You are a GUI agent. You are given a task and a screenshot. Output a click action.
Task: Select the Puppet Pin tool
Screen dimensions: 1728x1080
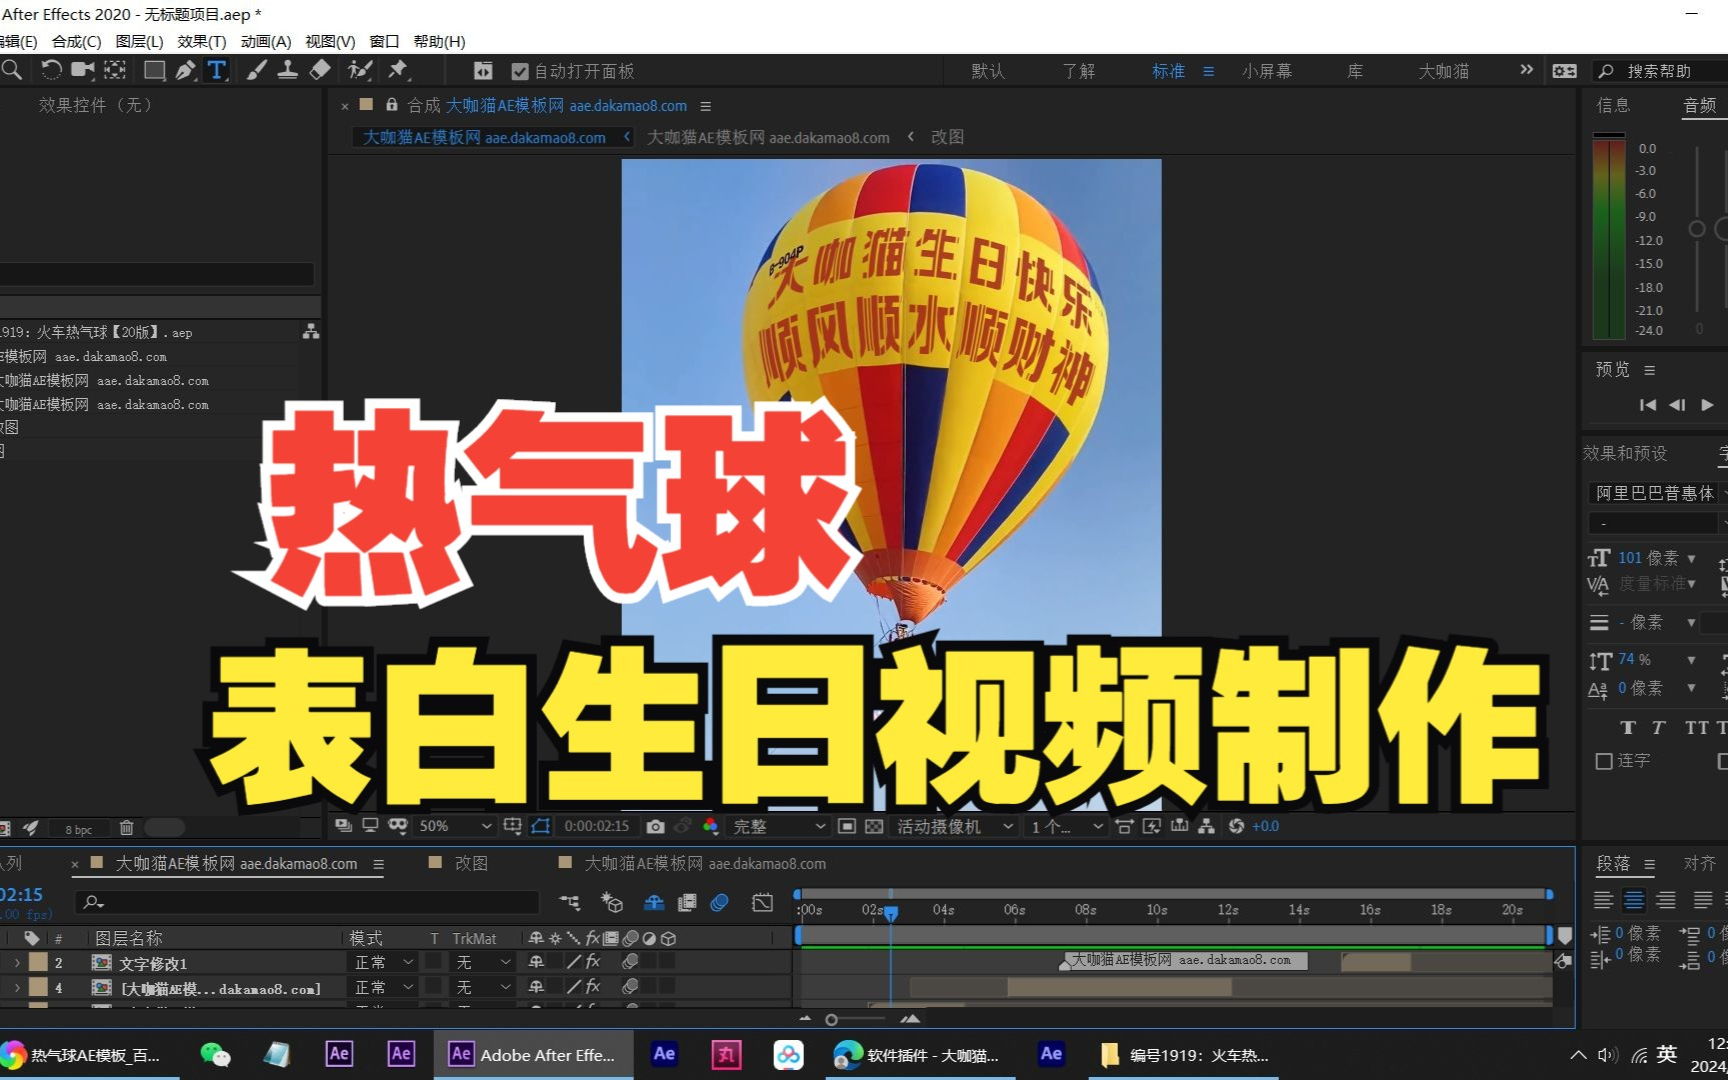(398, 70)
